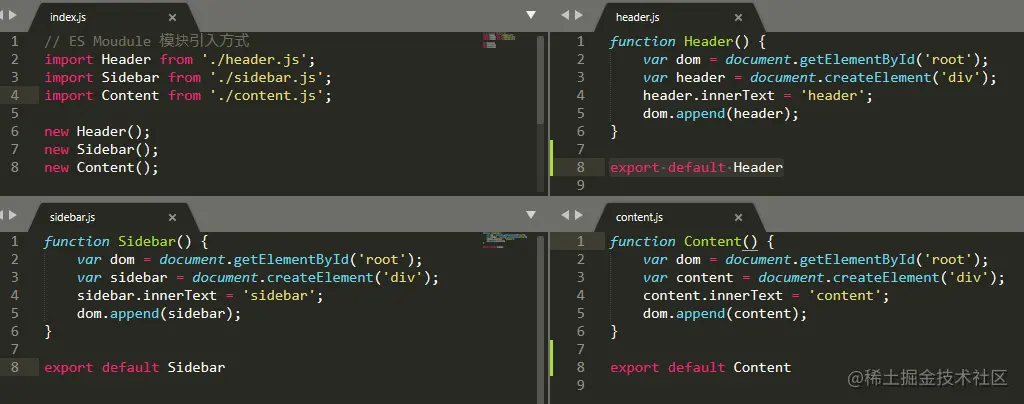Click the 'var dom' line in sidebar.js
Image resolution: width=1024 pixels, height=404 pixels.
tap(250, 259)
